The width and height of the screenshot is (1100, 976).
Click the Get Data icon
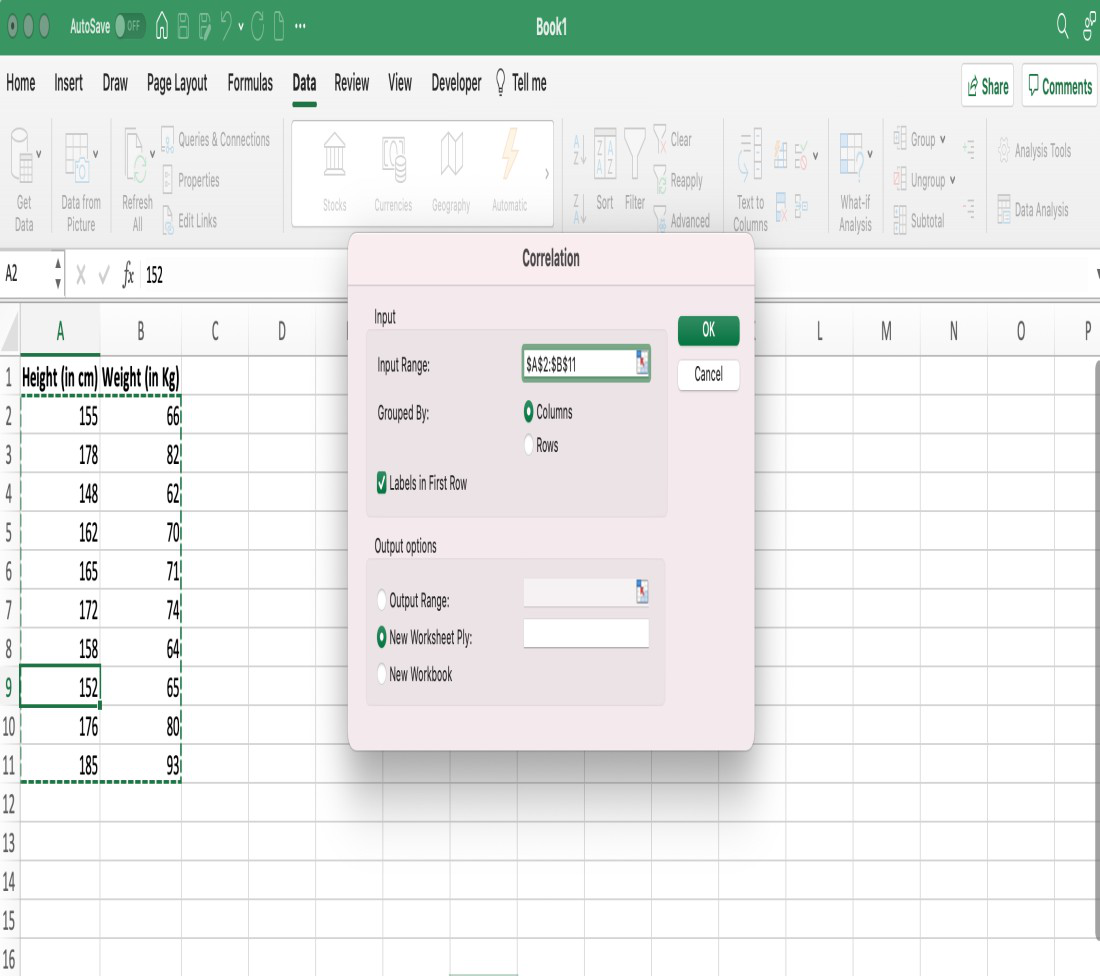coord(21,156)
